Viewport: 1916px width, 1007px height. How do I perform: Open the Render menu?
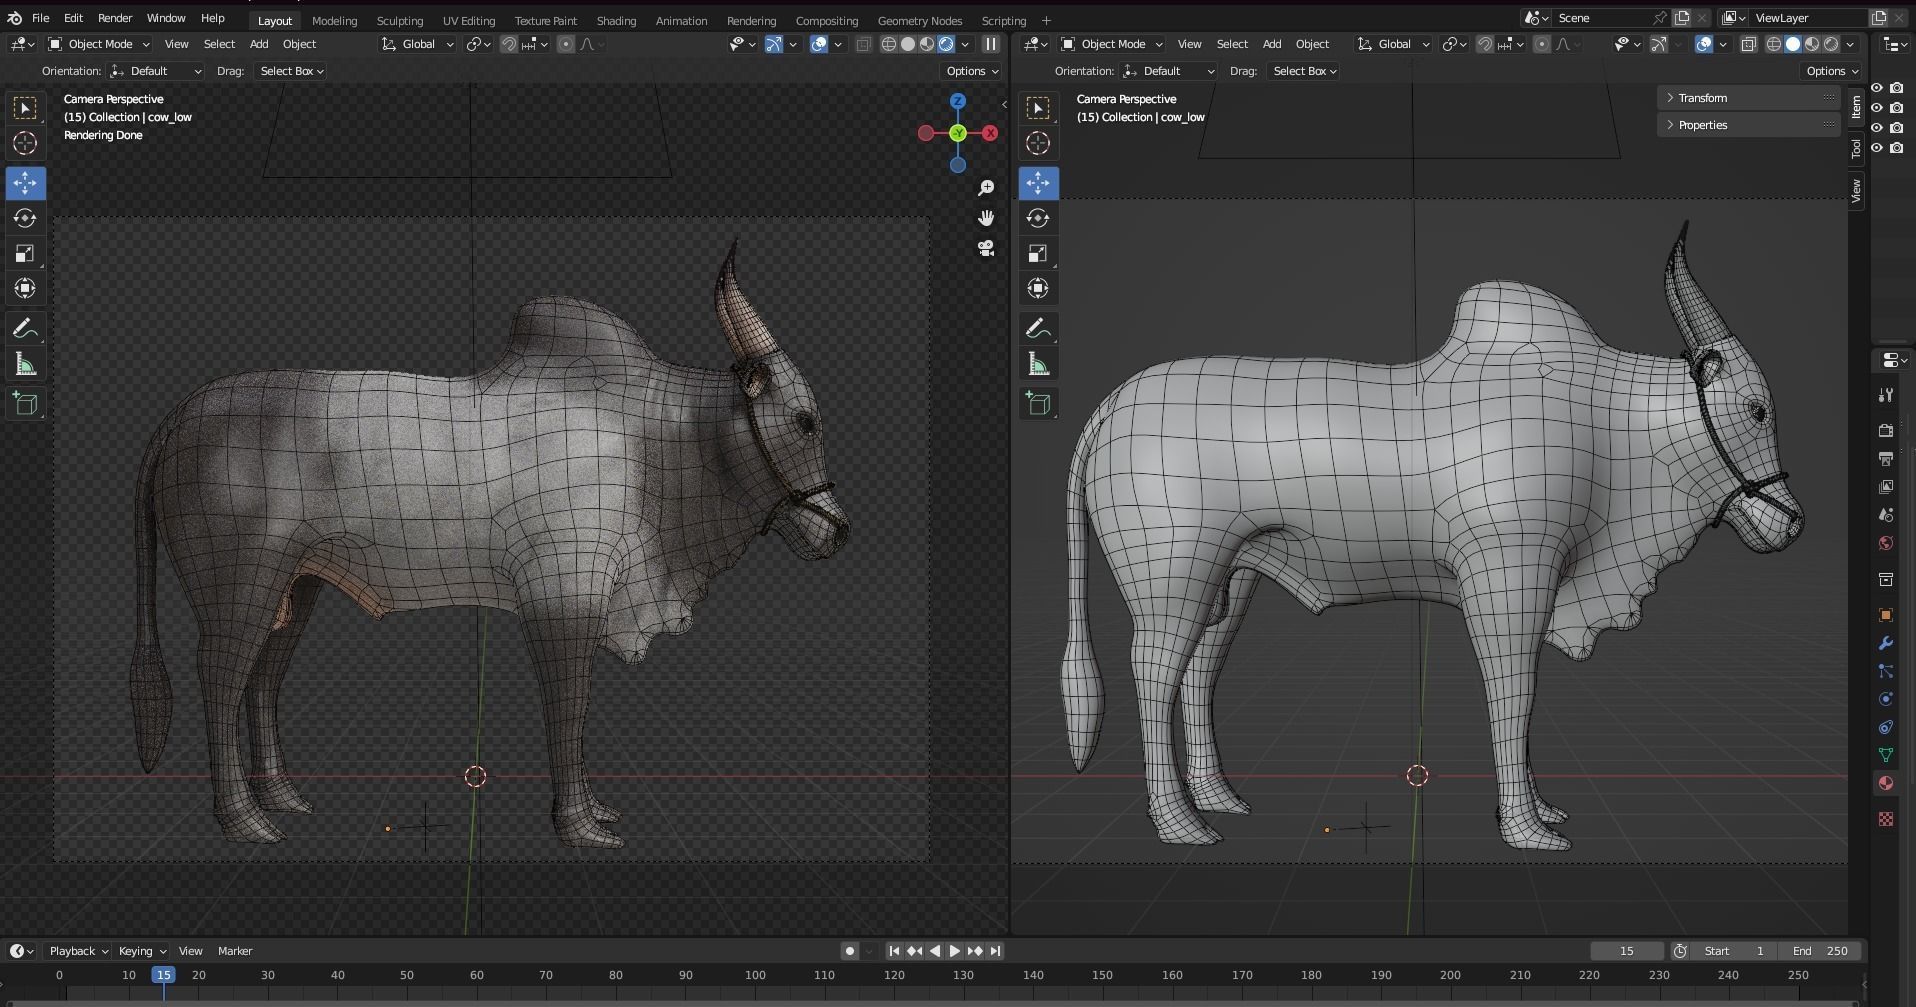[x=115, y=18]
